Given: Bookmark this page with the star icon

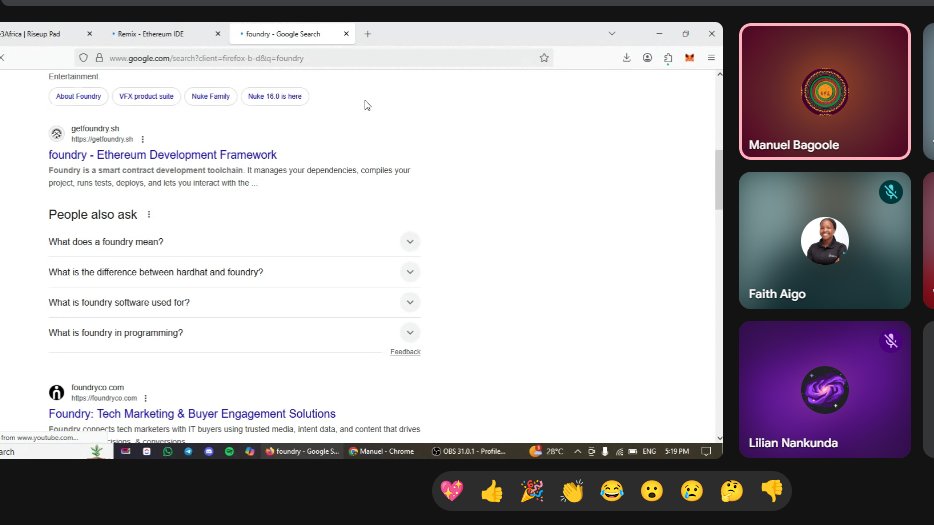Looking at the screenshot, I should point(544,58).
